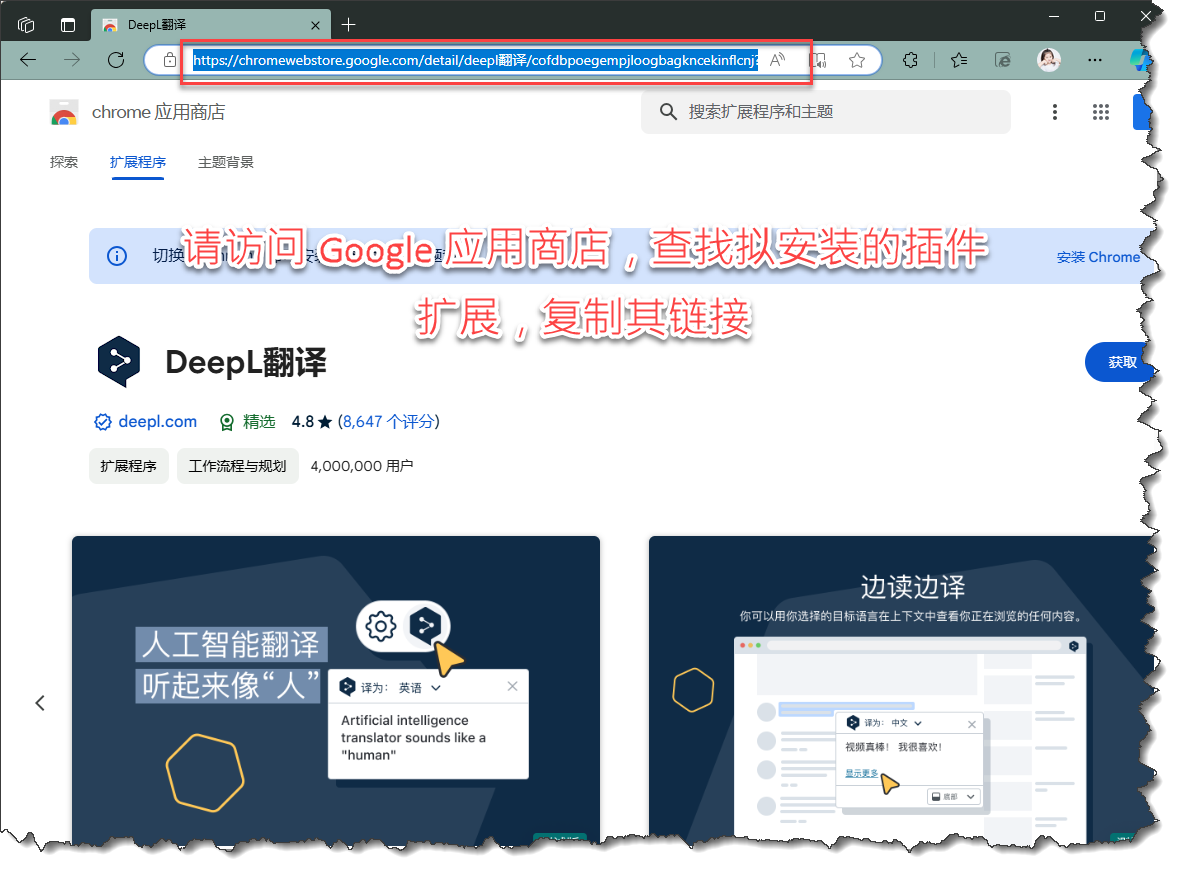The width and height of the screenshot is (1184, 876).
Task: Open the tab actions menu icon
Action: [x=68, y=25]
